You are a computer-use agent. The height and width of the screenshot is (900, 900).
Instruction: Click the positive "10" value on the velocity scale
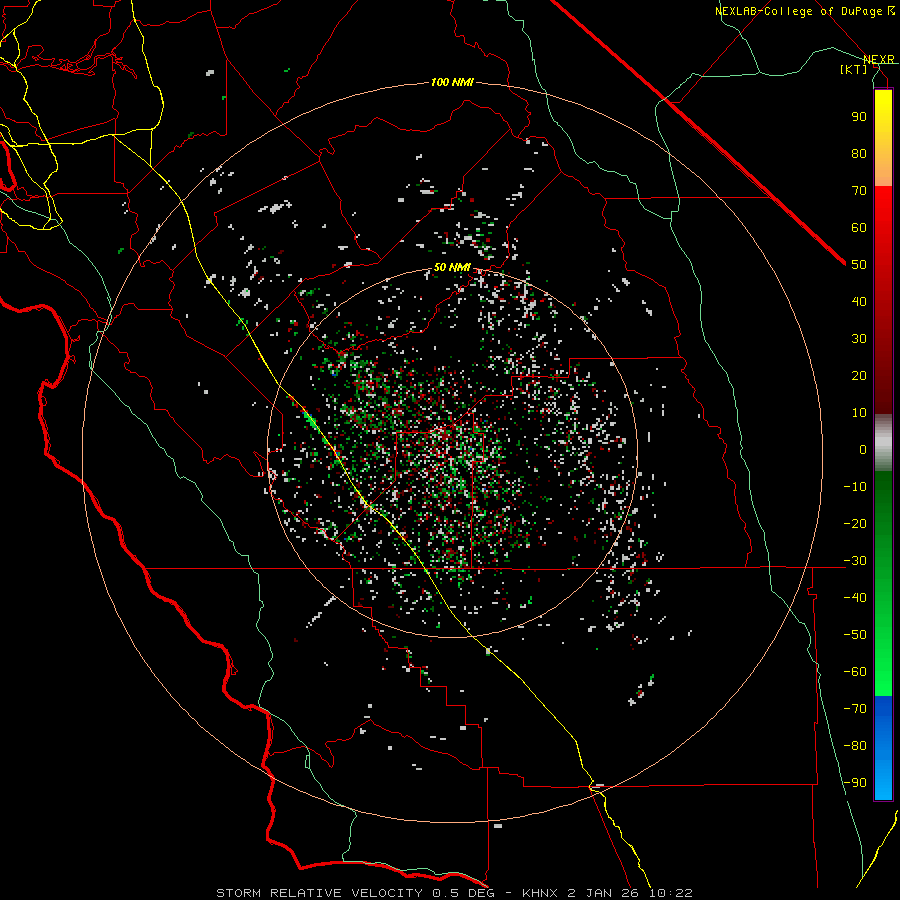pos(859,413)
